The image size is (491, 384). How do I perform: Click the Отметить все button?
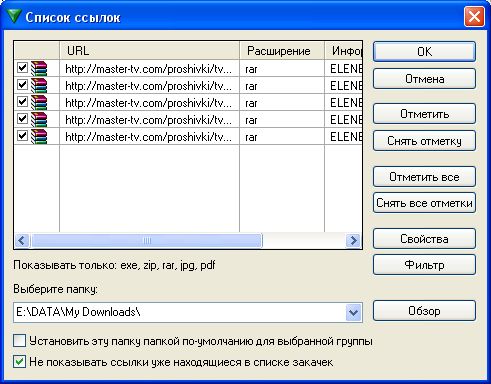pos(424,177)
